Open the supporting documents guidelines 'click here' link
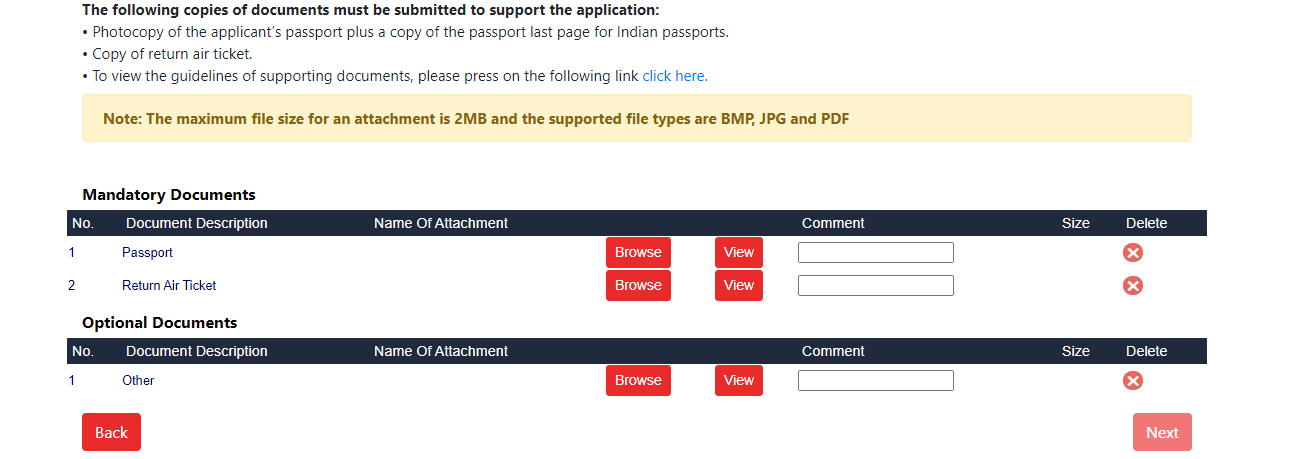Image resolution: width=1291 pixels, height=459 pixels. click(x=675, y=76)
